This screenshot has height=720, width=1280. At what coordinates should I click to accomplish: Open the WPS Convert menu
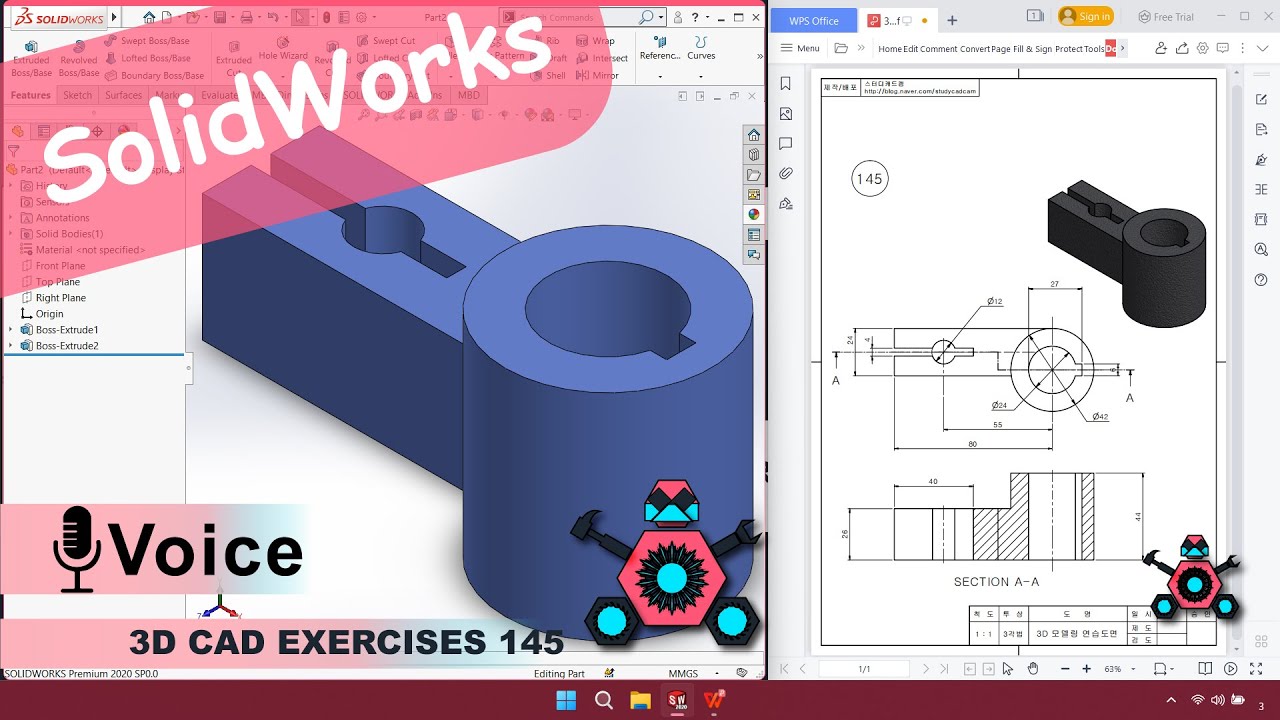(975, 48)
